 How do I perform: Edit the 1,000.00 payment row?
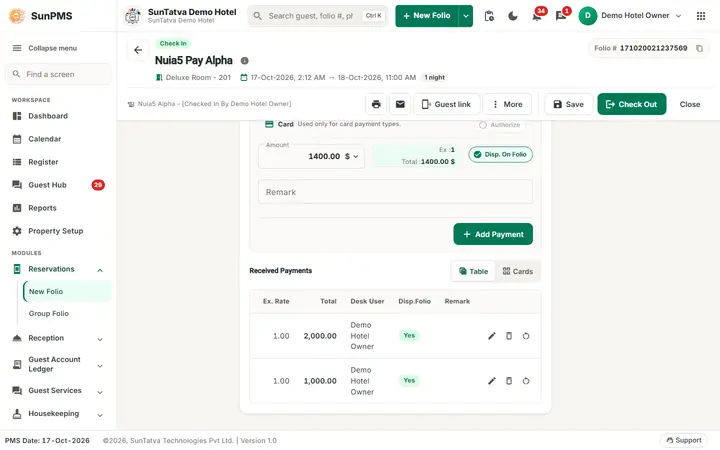pyautogui.click(x=492, y=381)
